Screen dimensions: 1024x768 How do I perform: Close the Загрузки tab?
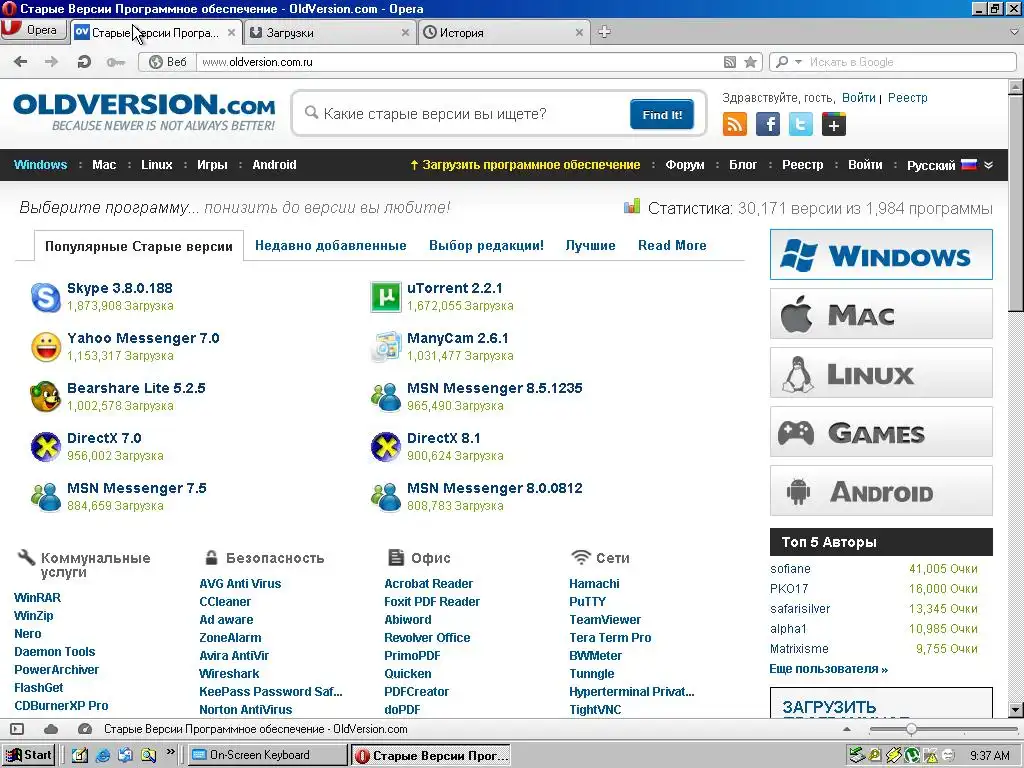(x=405, y=32)
